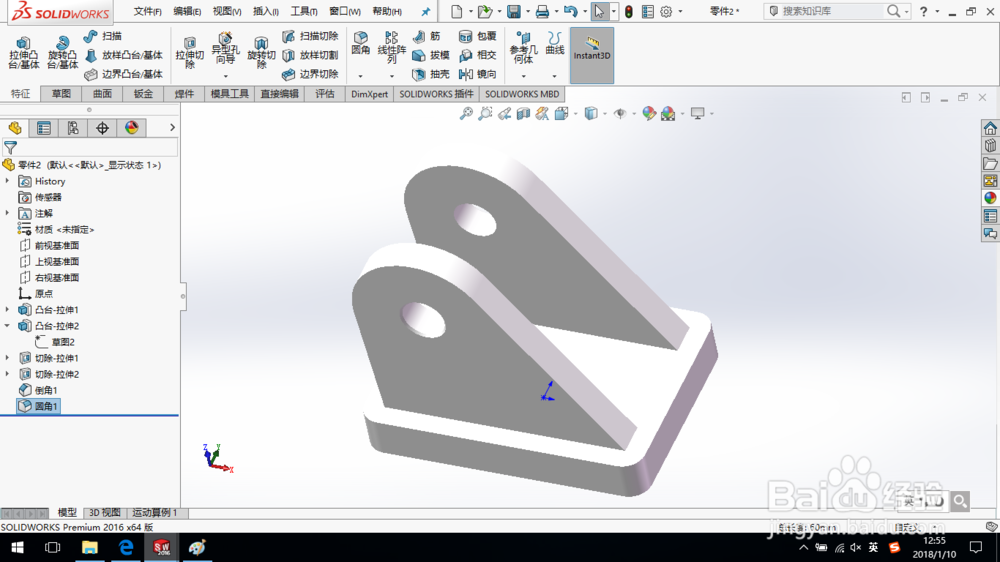This screenshot has width=1000, height=562.
Task: Open File Explorer from the taskbar
Action: click(x=89, y=547)
